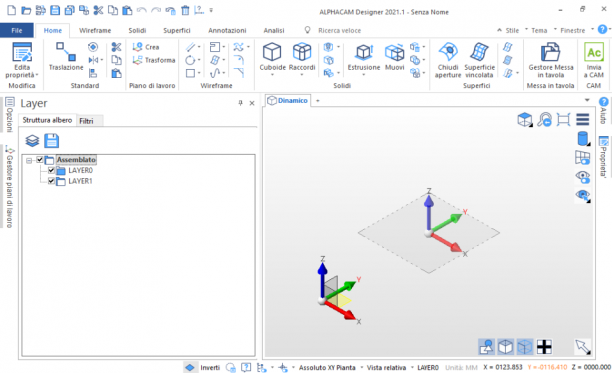Click the Raccordi tool
The image size is (612, 373).
[x=302, y=57]
